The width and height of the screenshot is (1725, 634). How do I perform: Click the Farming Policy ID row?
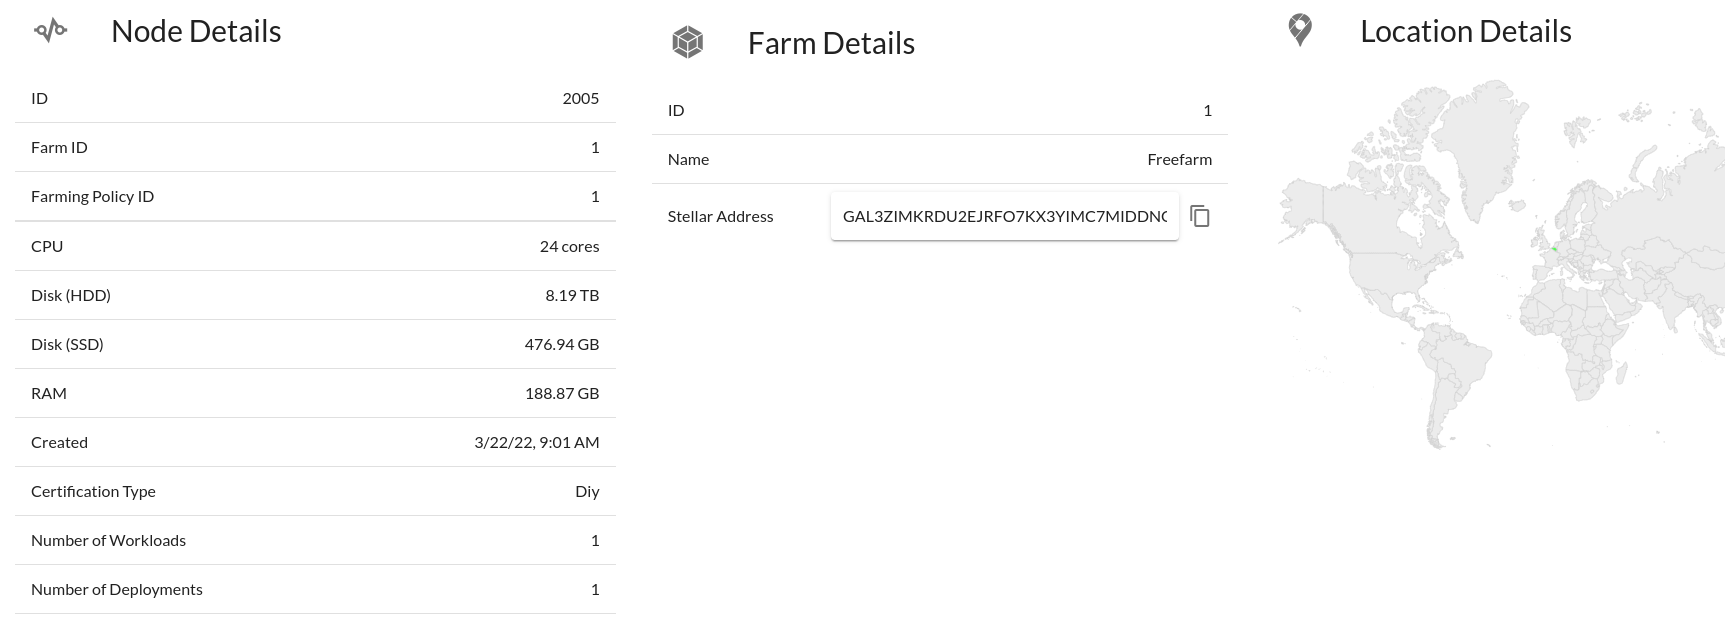[x=315, y=196]
